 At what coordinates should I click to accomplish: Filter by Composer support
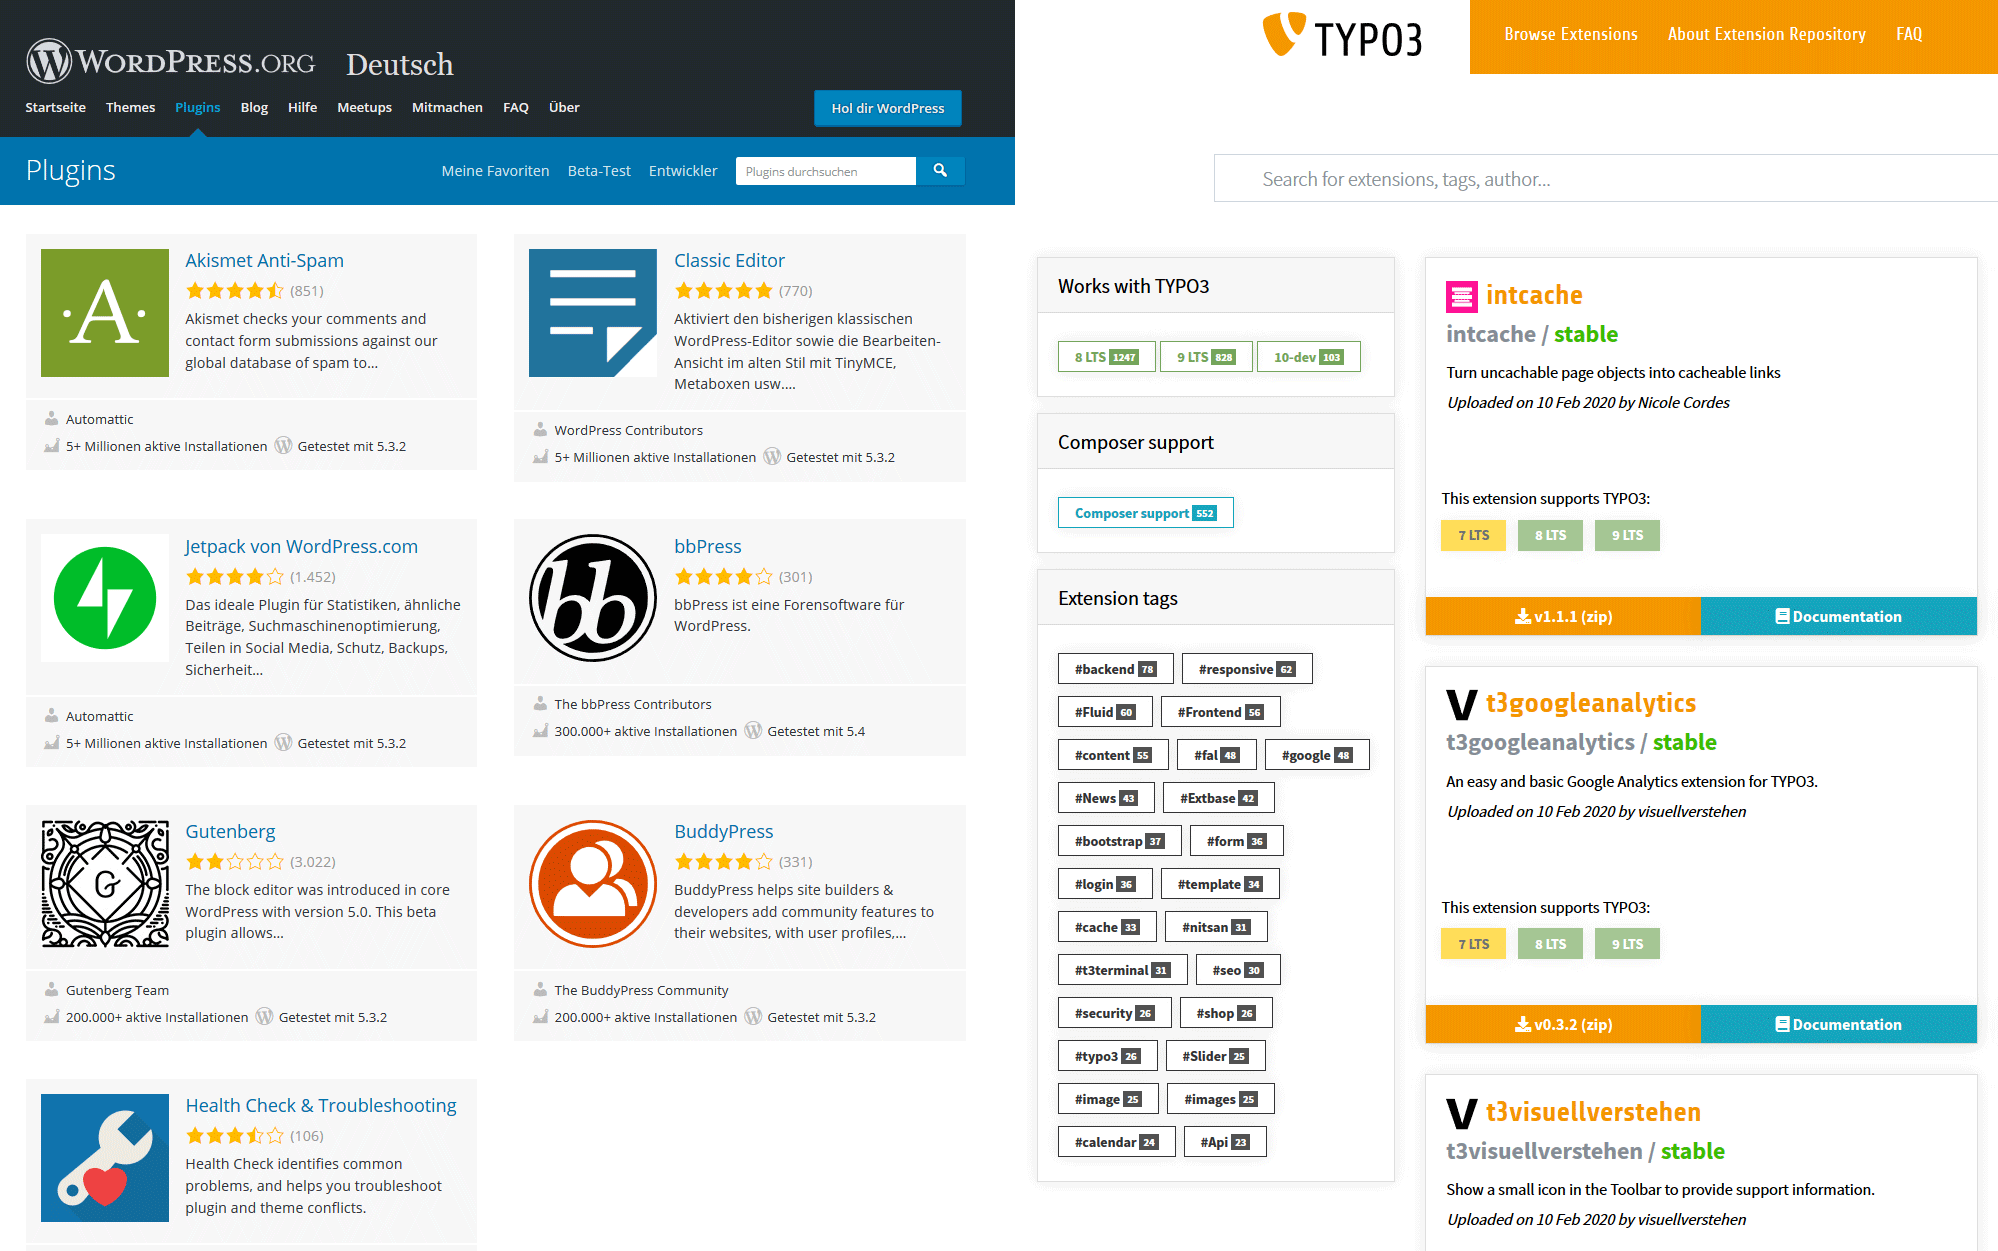1145,512
